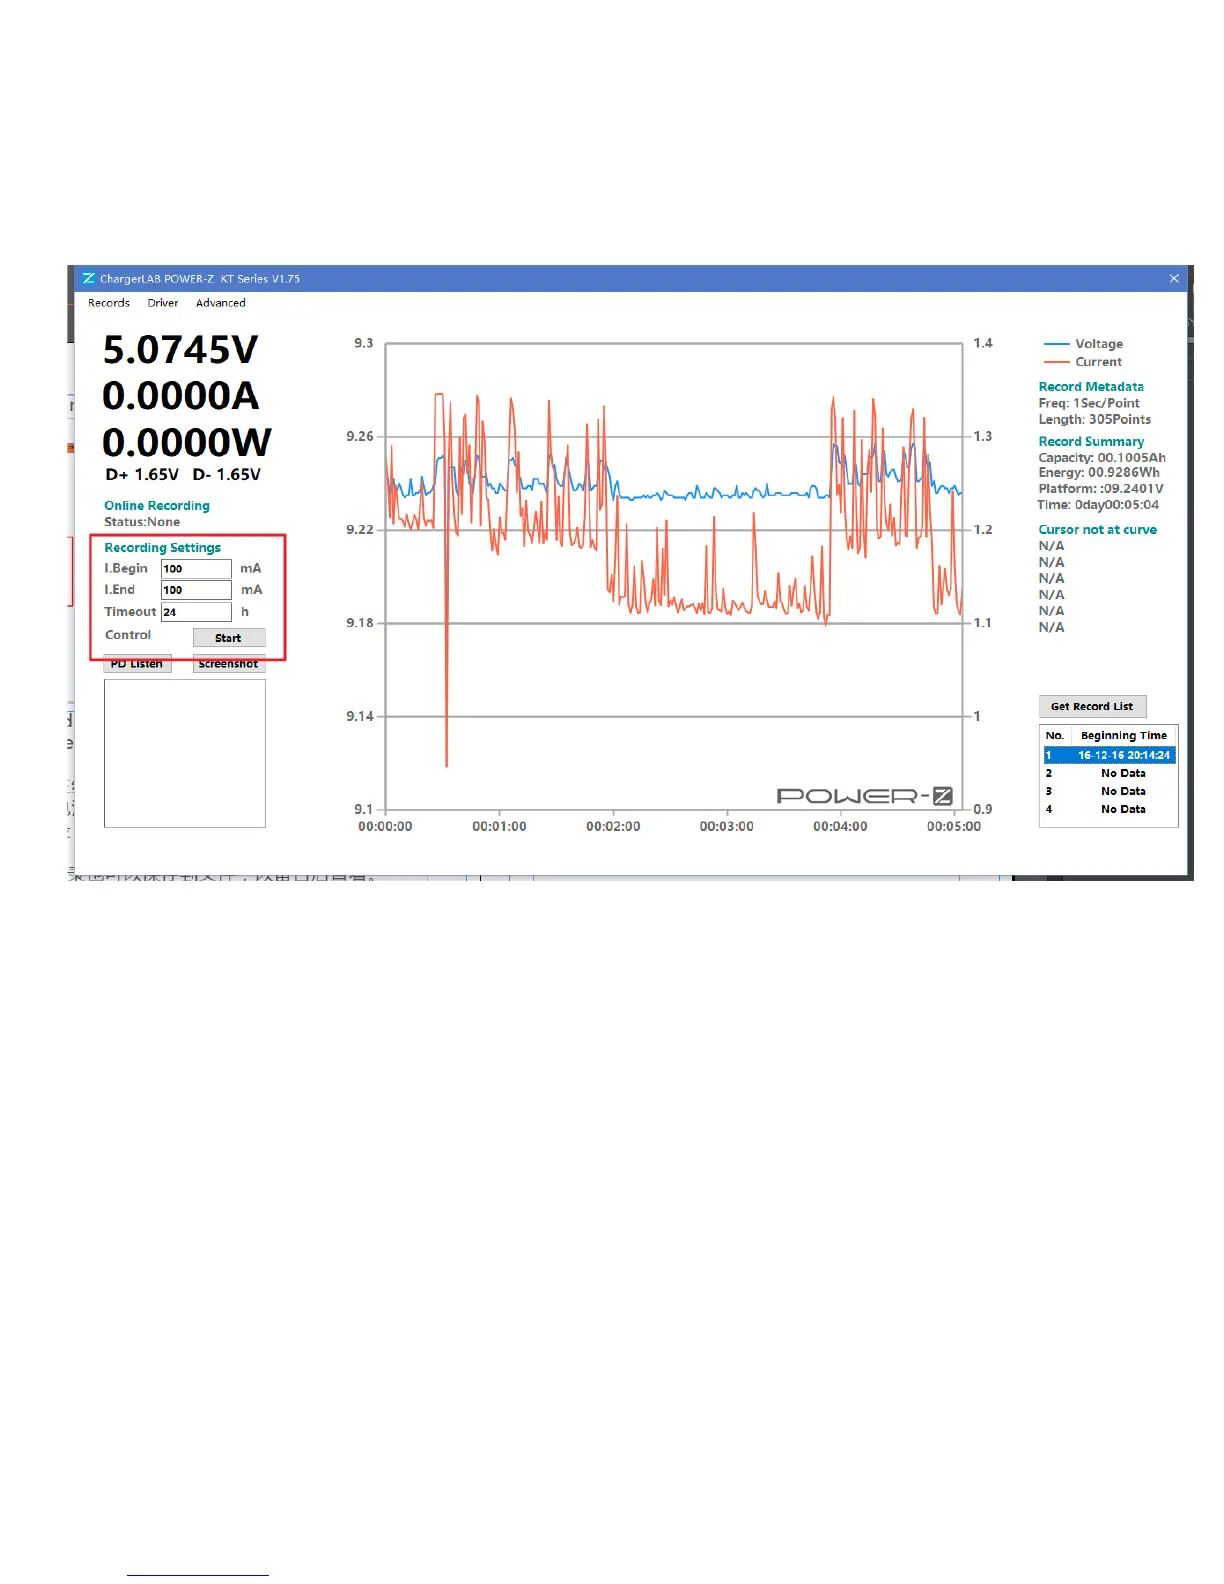
Task: Click the Time: 0day00:05:04 value
Action: (x=1098, y=505)
